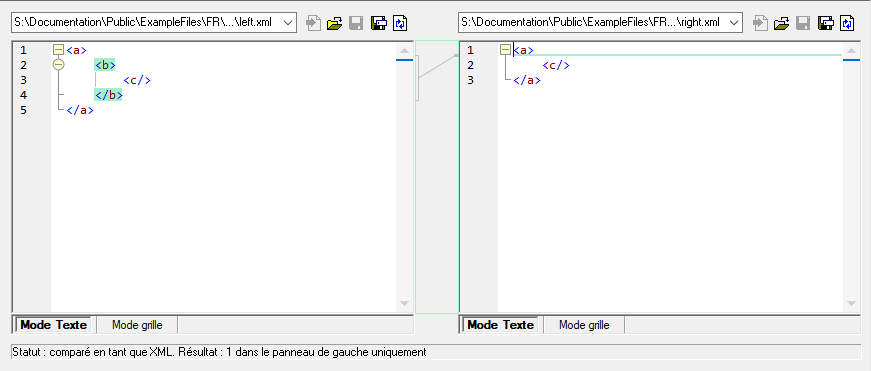Save the right.xml file
This screenshot has height=371, width=871.
click(x=803, y=23)
